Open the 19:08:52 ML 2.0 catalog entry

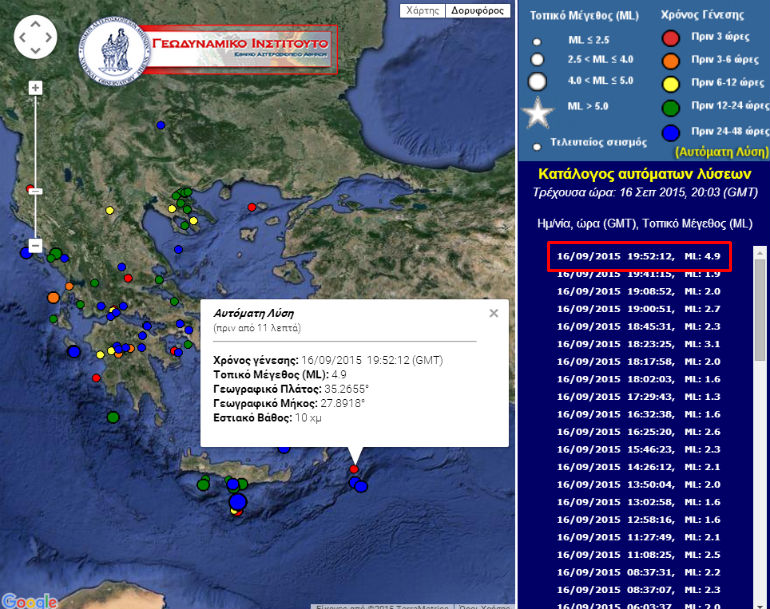click(x=638, y=290)
